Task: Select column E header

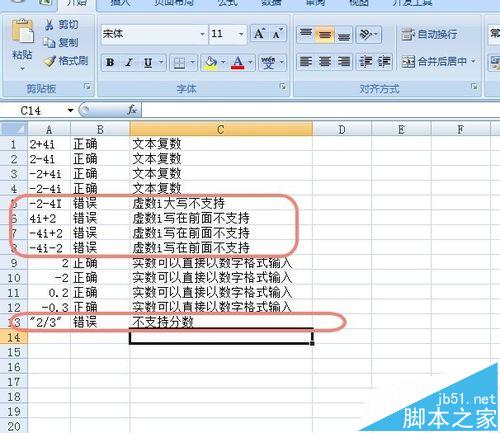Action: 401,129
